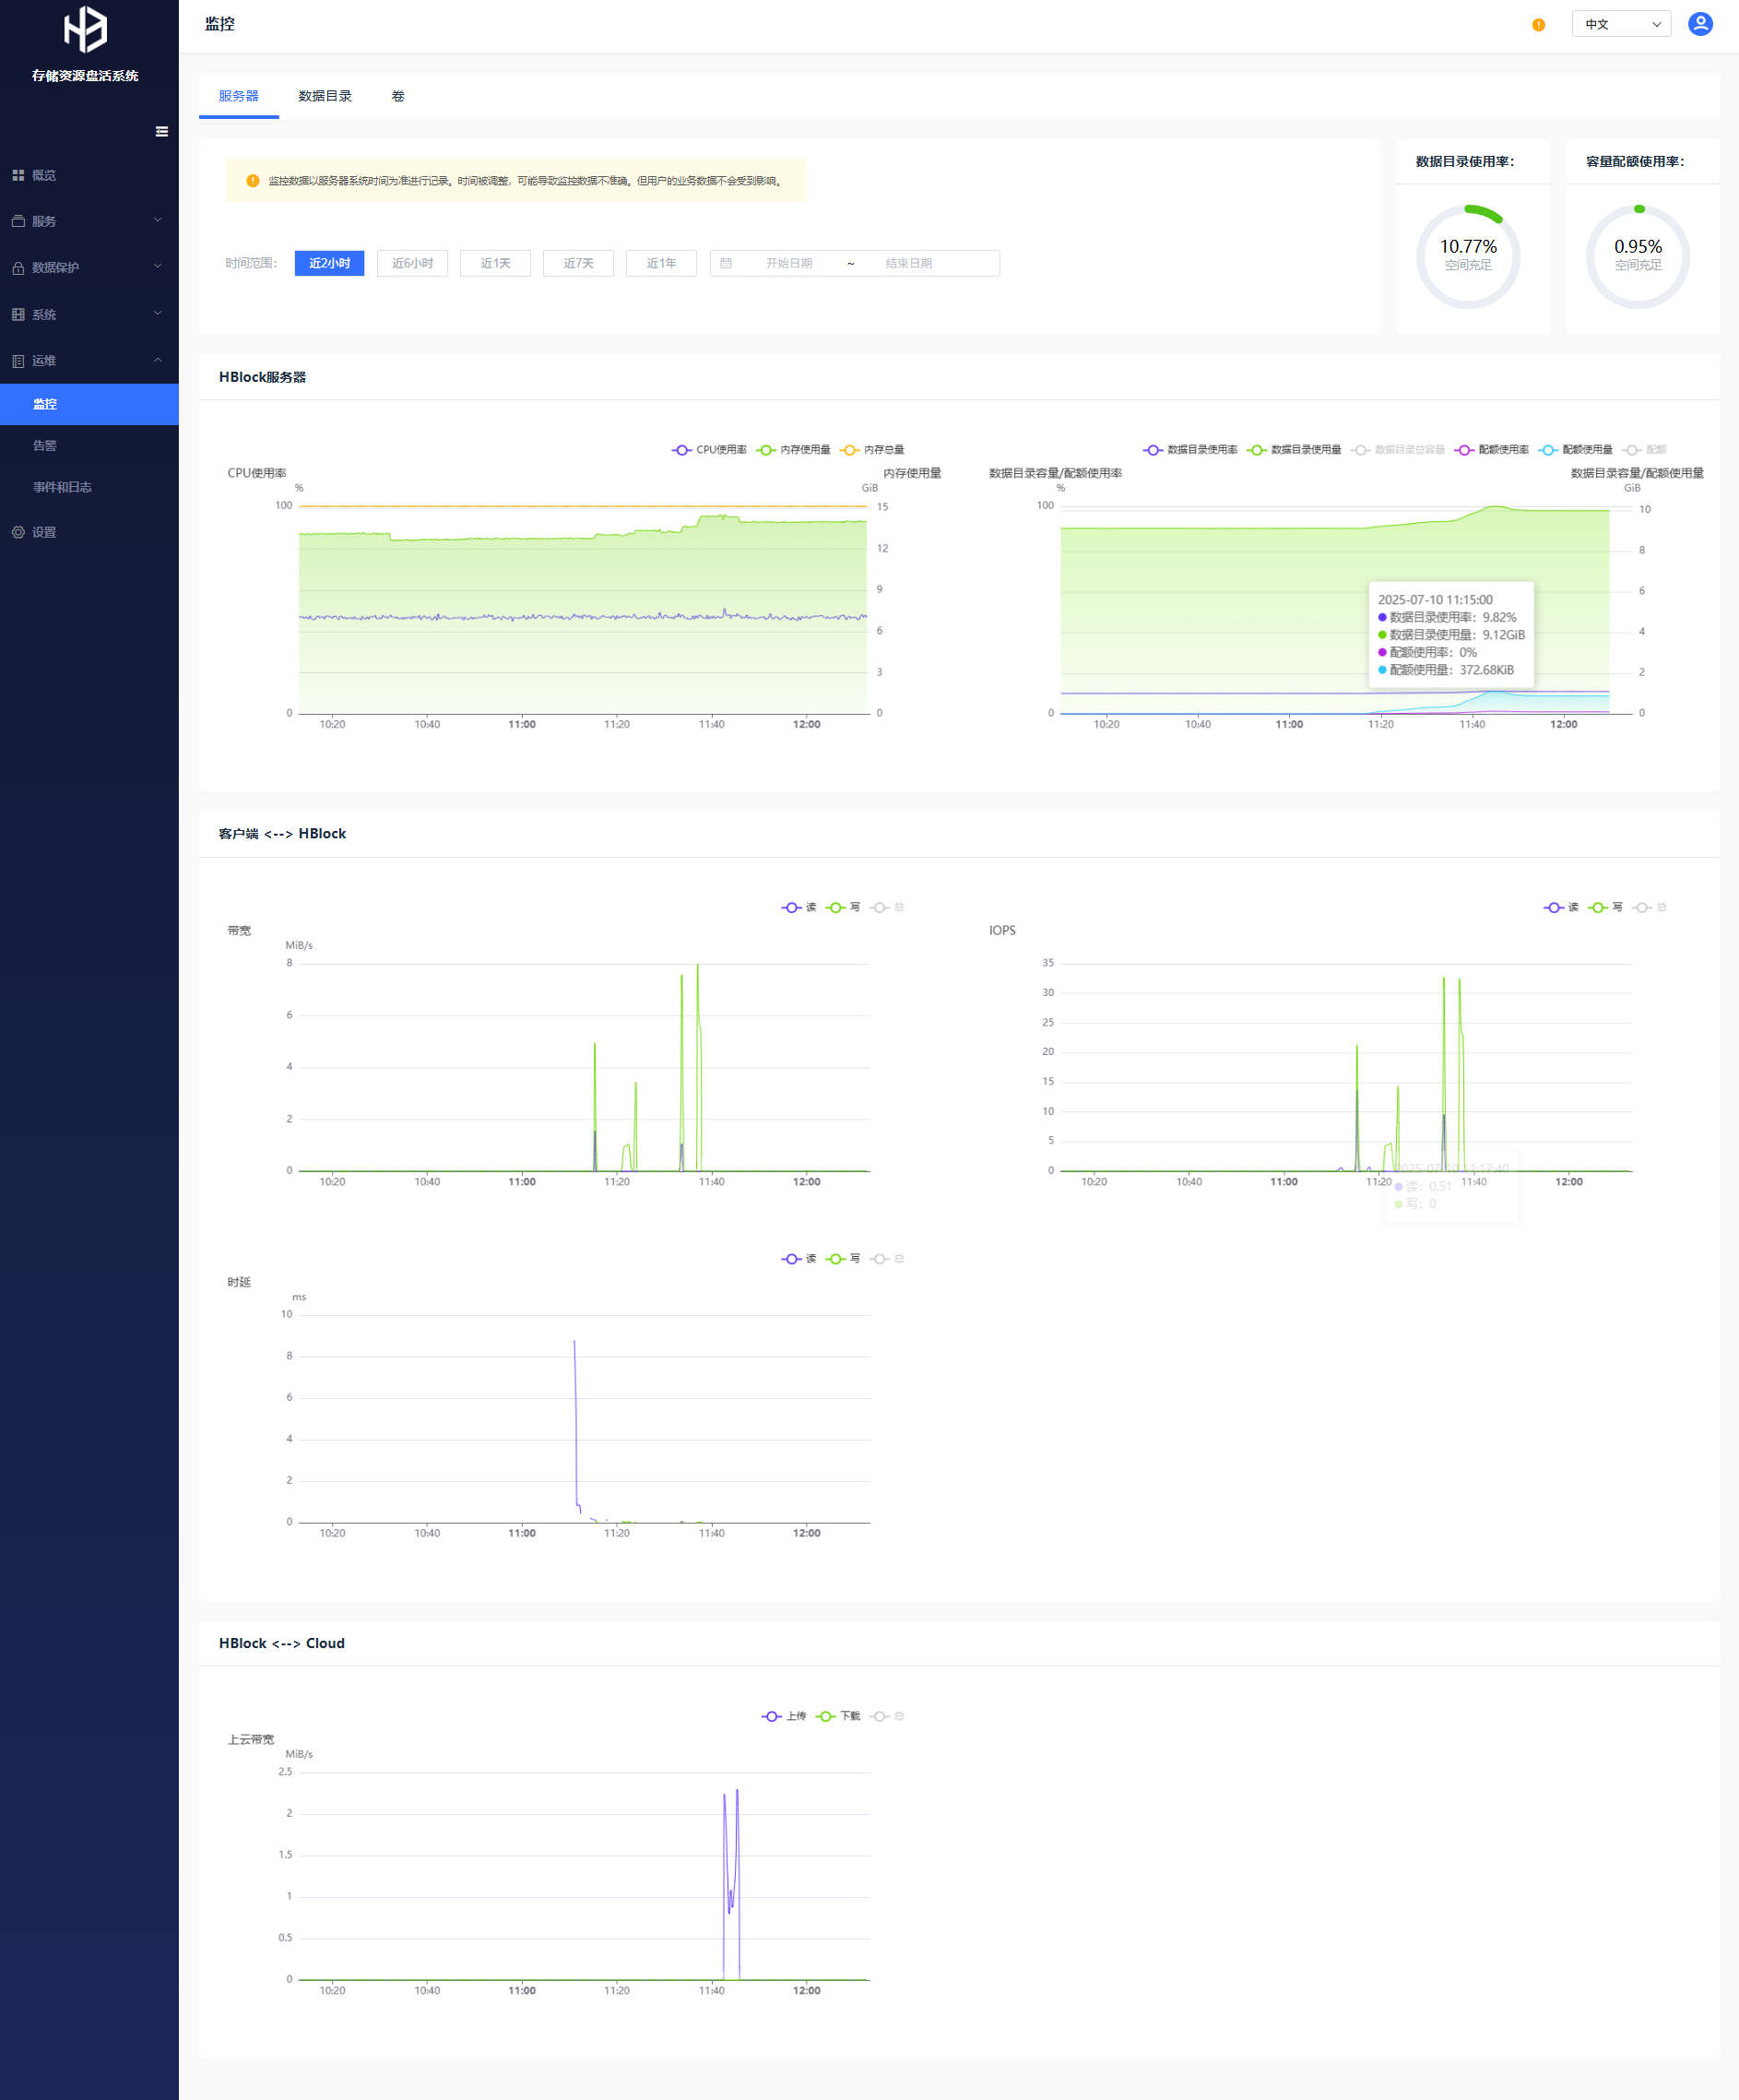The image size is (1739, 2100).
Task: Click the 时间范围 label
Action: [251, 263]
